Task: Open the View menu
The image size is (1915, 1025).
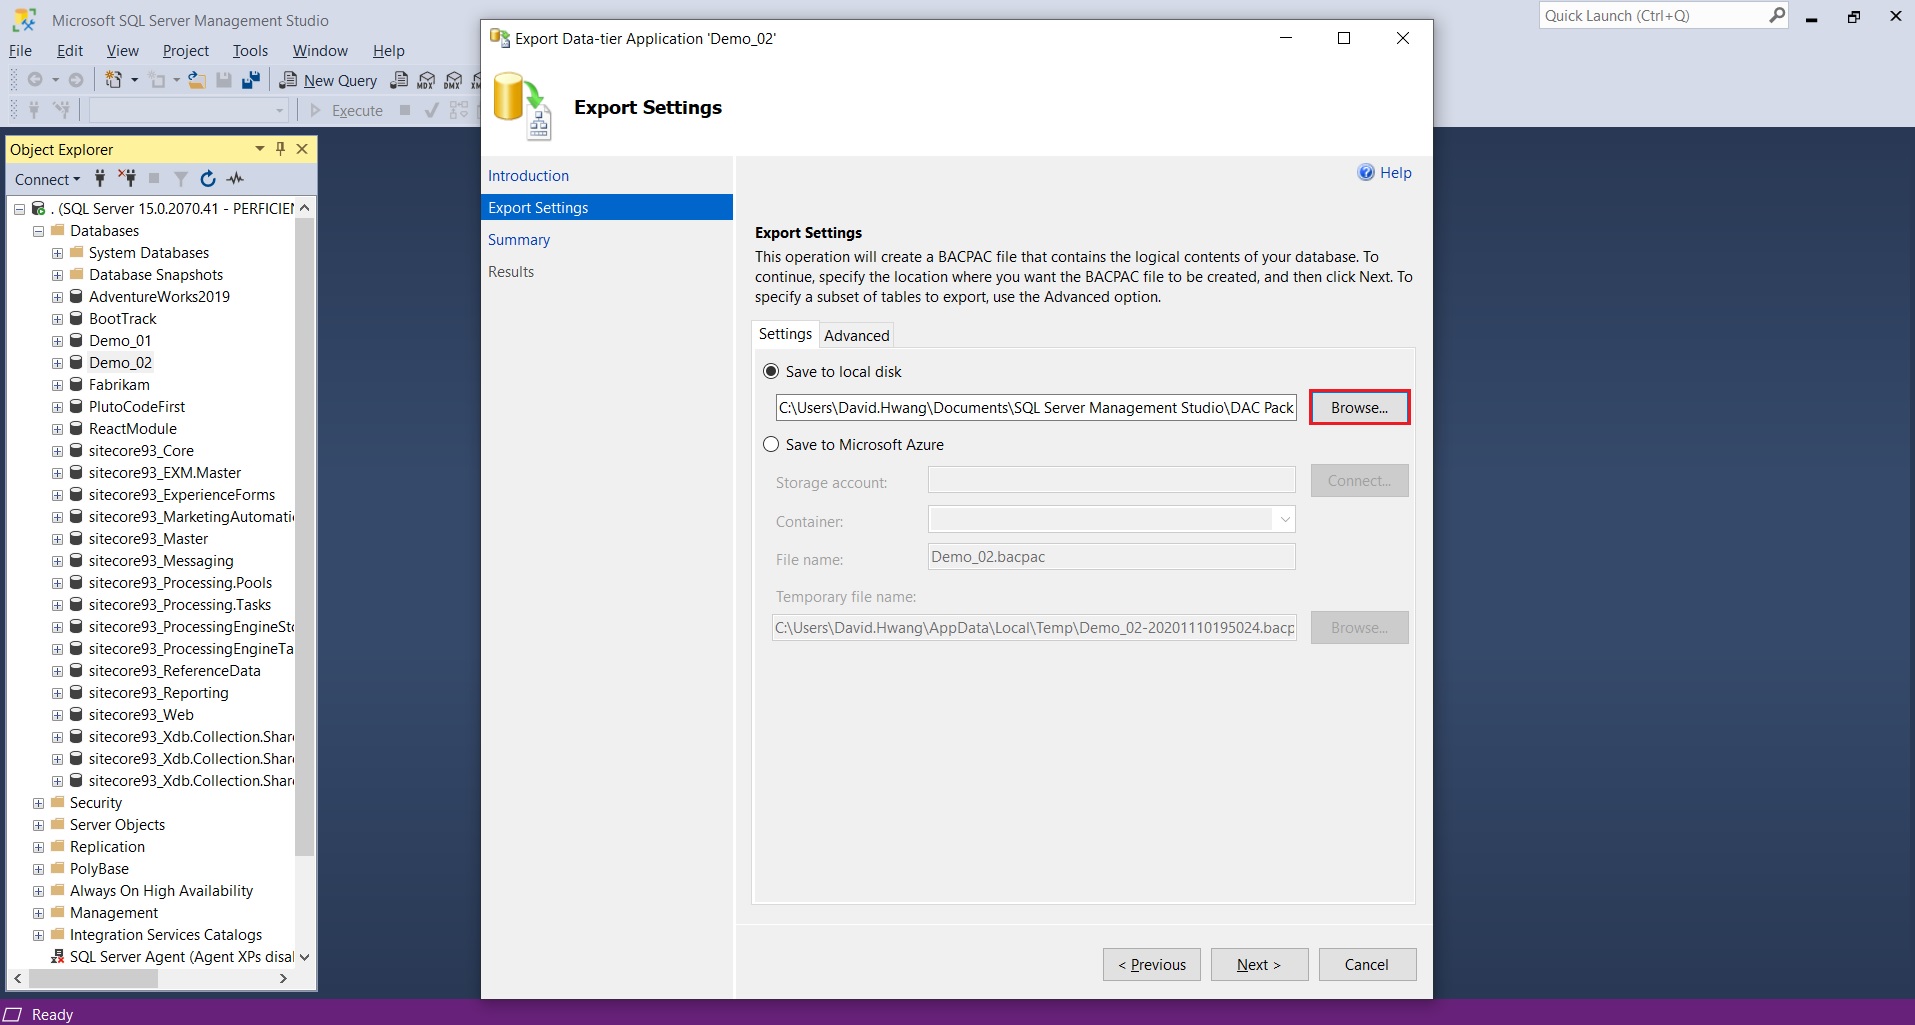Action: [122, 50]
